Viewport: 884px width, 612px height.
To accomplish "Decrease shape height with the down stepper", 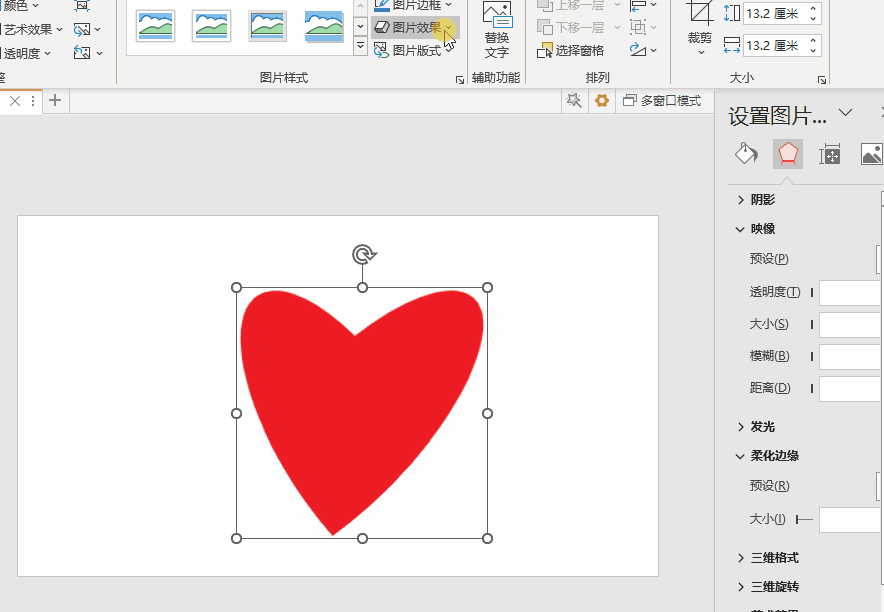I will (813, 19).
